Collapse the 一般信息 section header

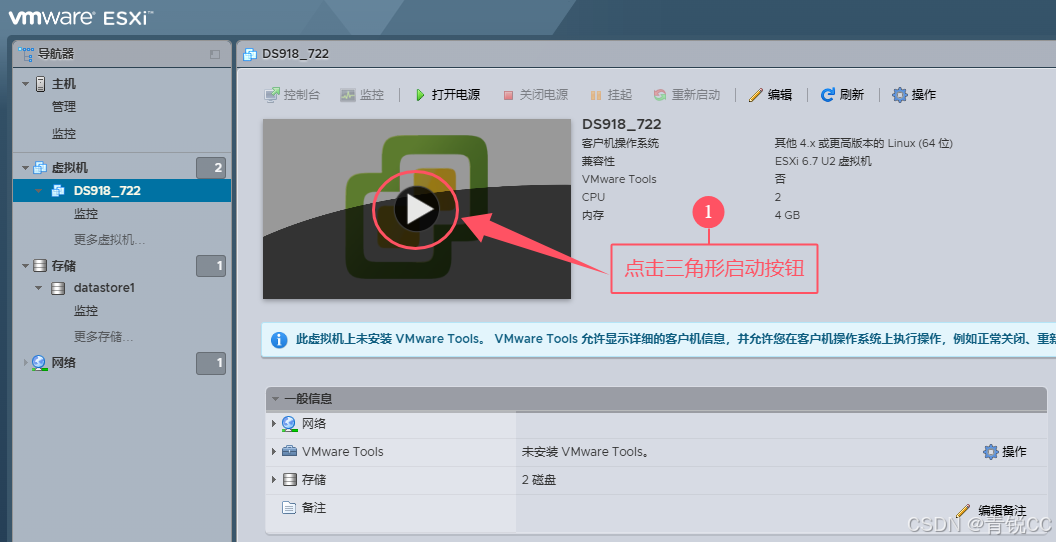click(657, 399)
